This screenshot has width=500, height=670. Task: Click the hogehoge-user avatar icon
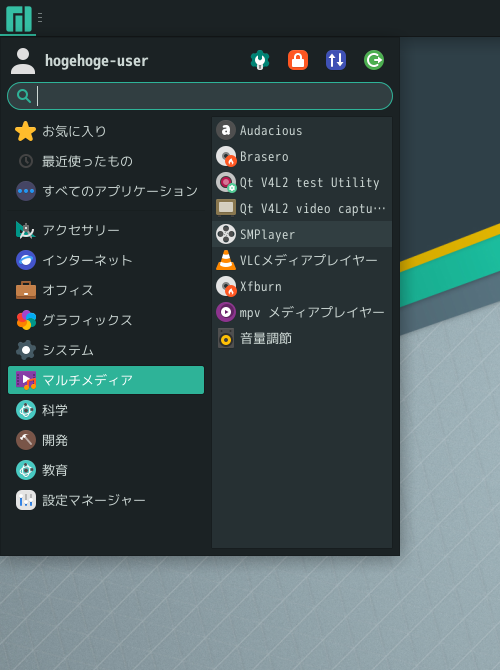(x=23, y=61)
